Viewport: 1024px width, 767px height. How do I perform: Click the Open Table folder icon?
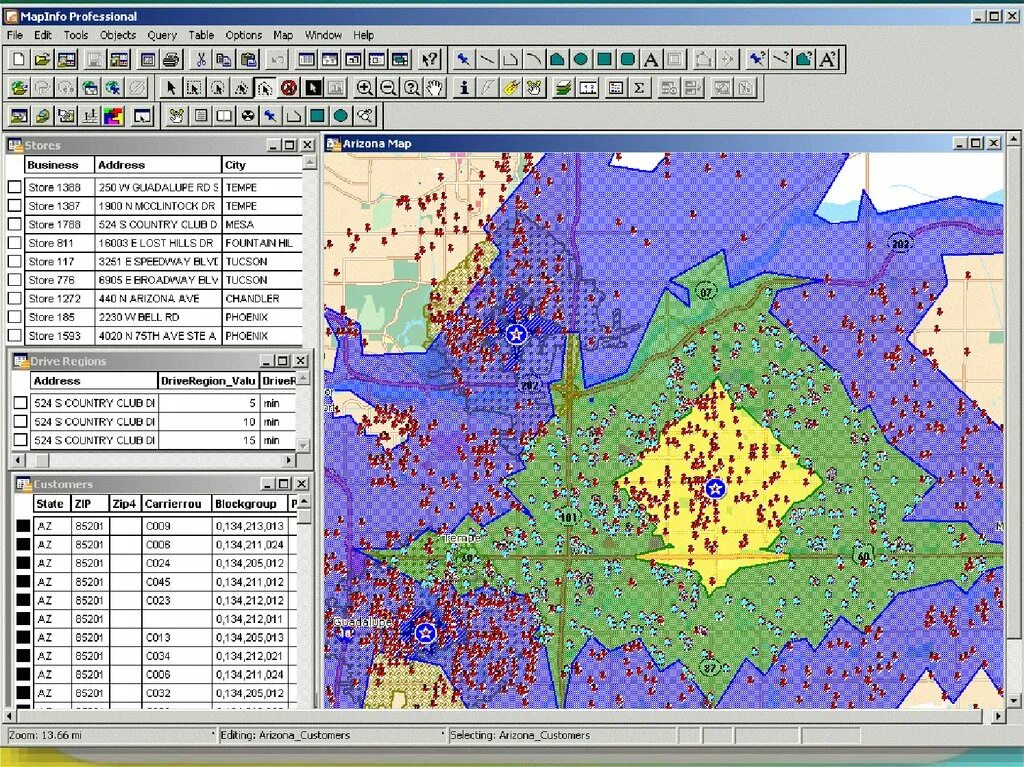coord(42,60)
